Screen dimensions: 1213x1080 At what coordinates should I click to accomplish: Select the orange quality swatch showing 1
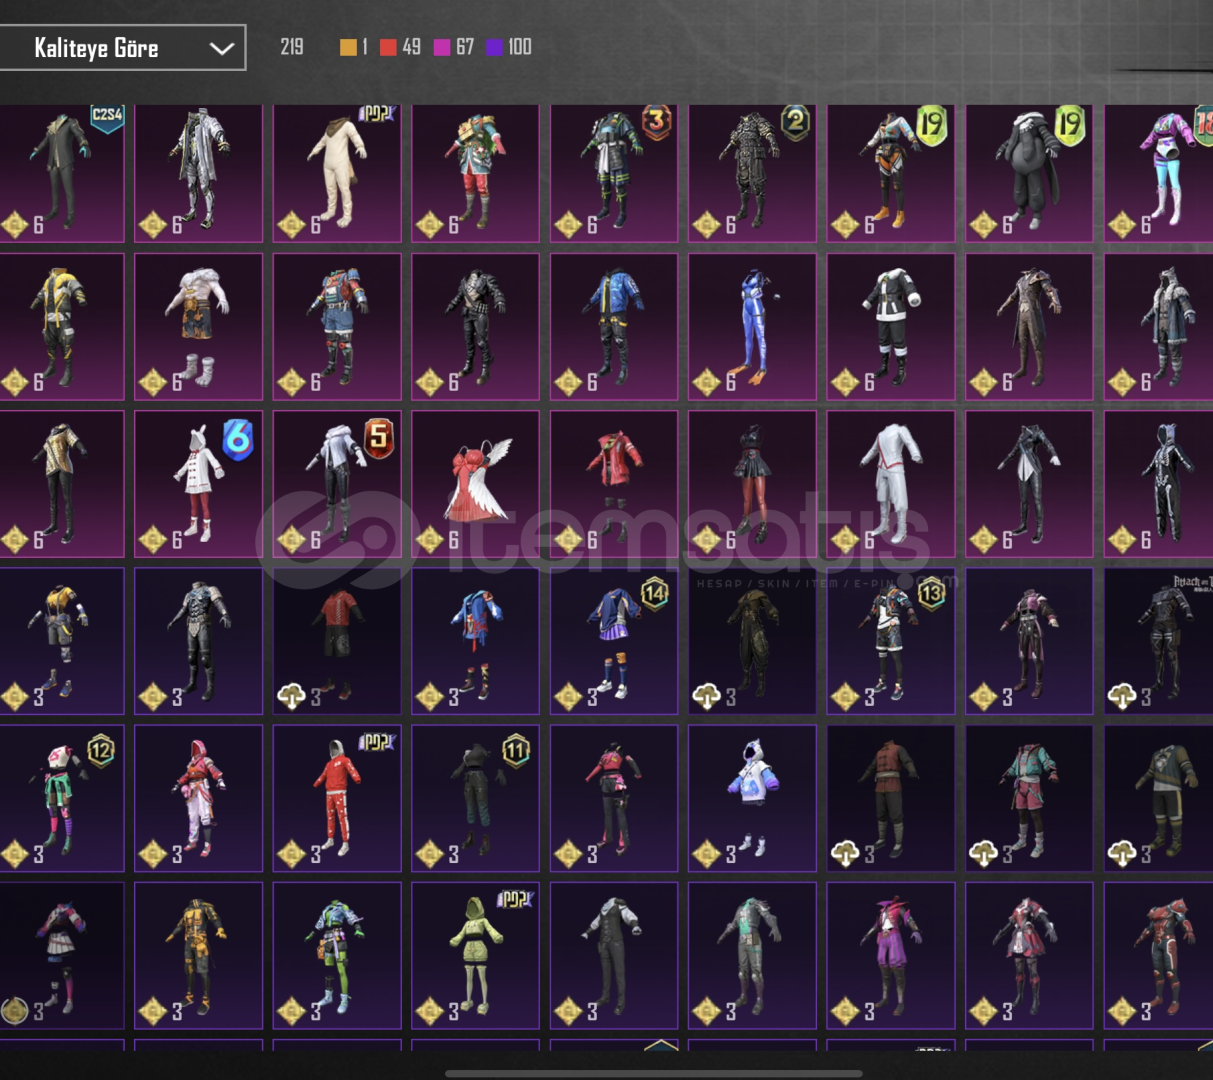348,47
